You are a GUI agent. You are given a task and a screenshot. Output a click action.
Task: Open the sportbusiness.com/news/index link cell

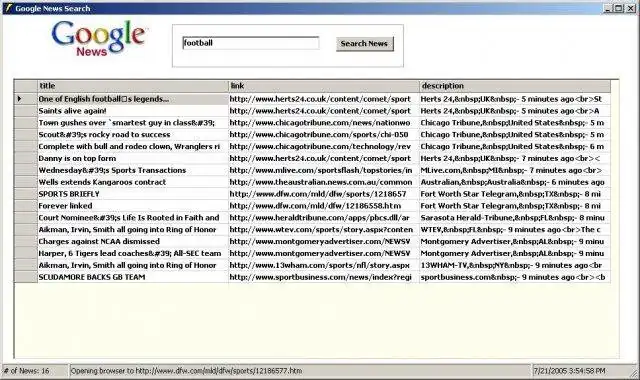(x=324, y=277)
